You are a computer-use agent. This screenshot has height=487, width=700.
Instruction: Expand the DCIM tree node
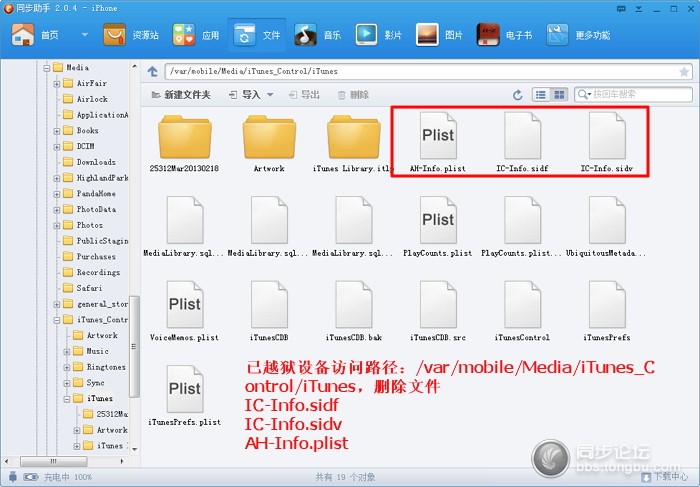[x=57, y=146]
